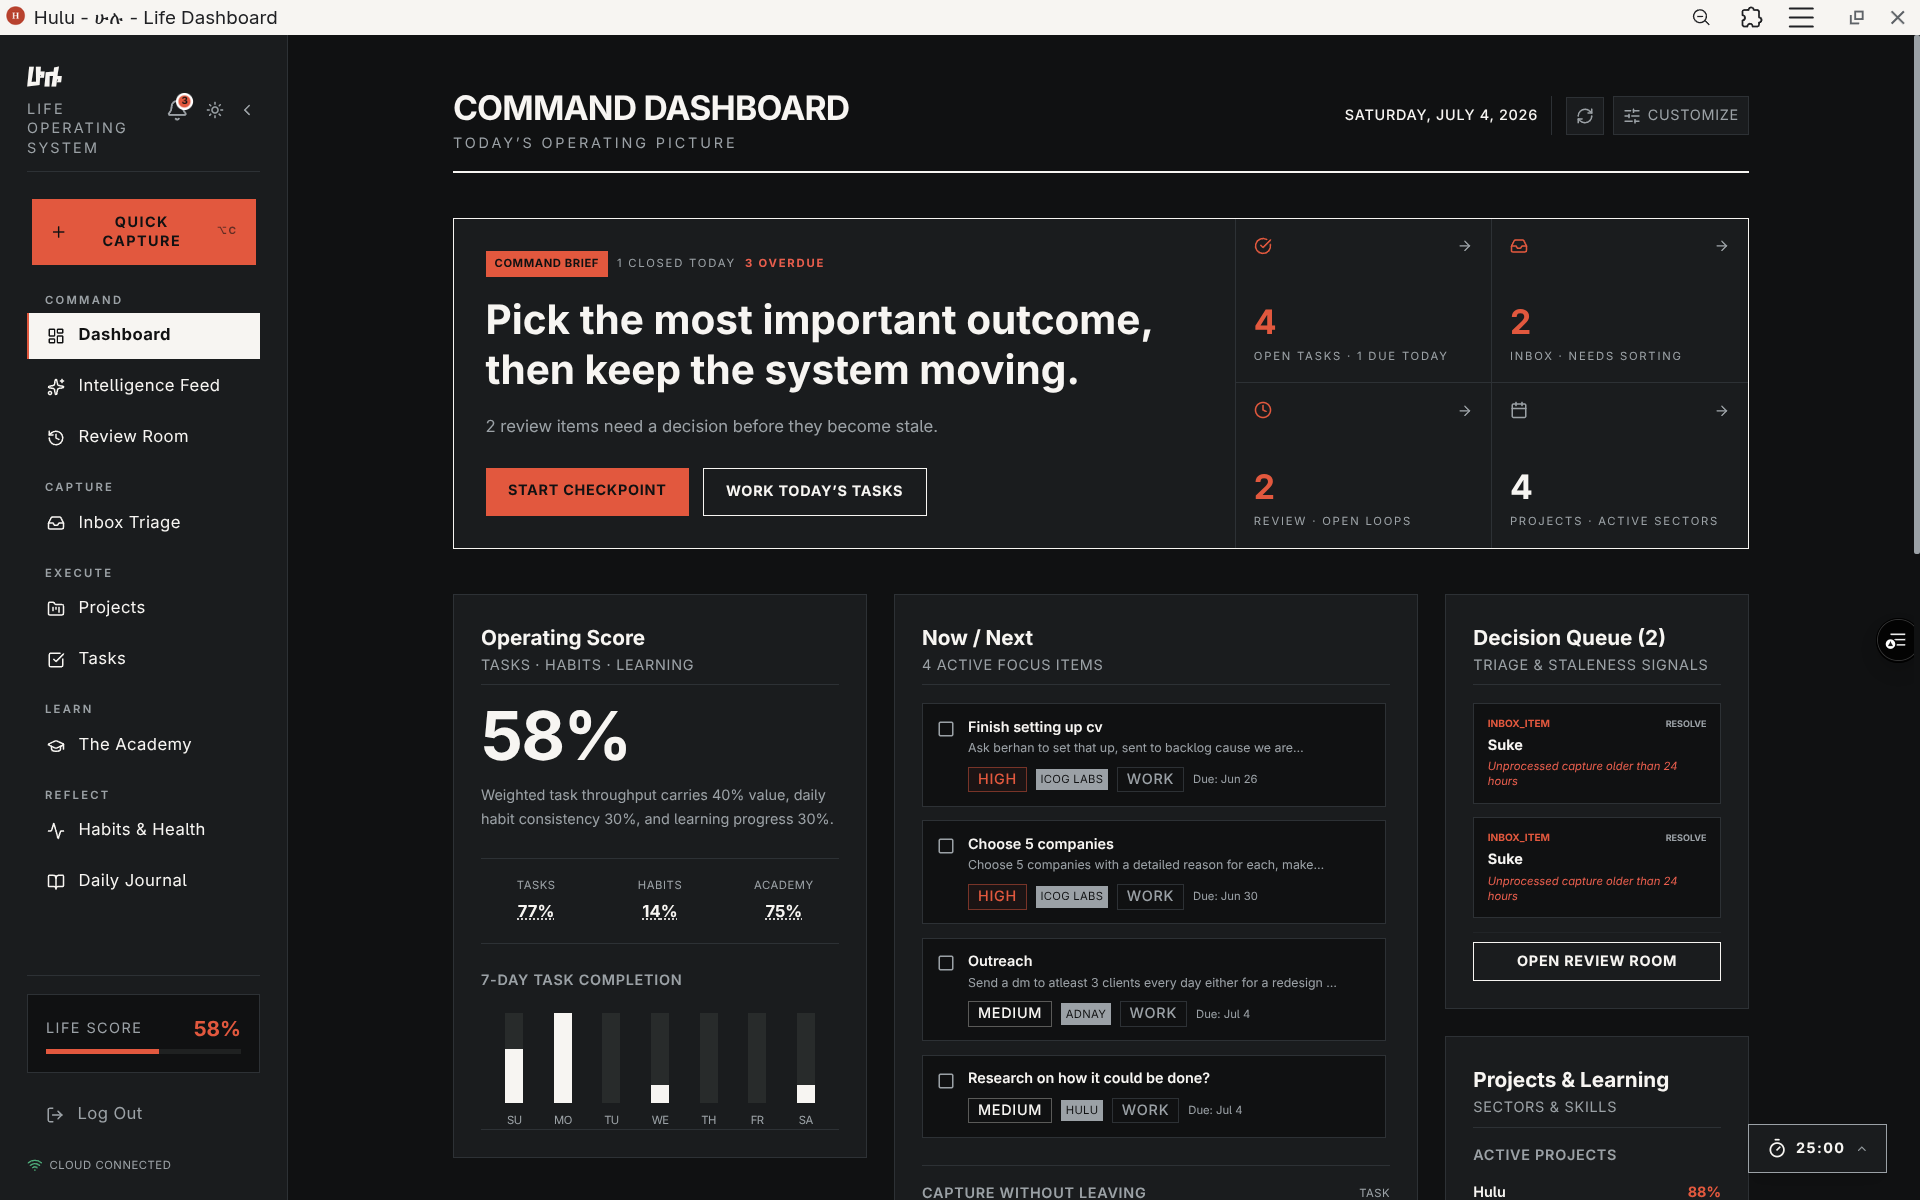Select Dashboard in sidebar
The image size is (1920, 1200).
[x=144, y=335]
